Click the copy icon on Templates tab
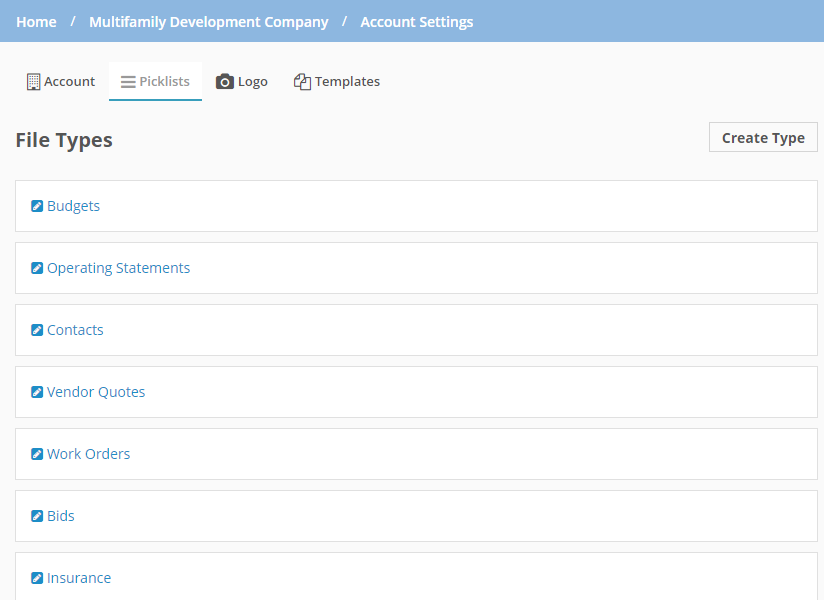This screenshot has width=824, height=600. coord(302,81)
